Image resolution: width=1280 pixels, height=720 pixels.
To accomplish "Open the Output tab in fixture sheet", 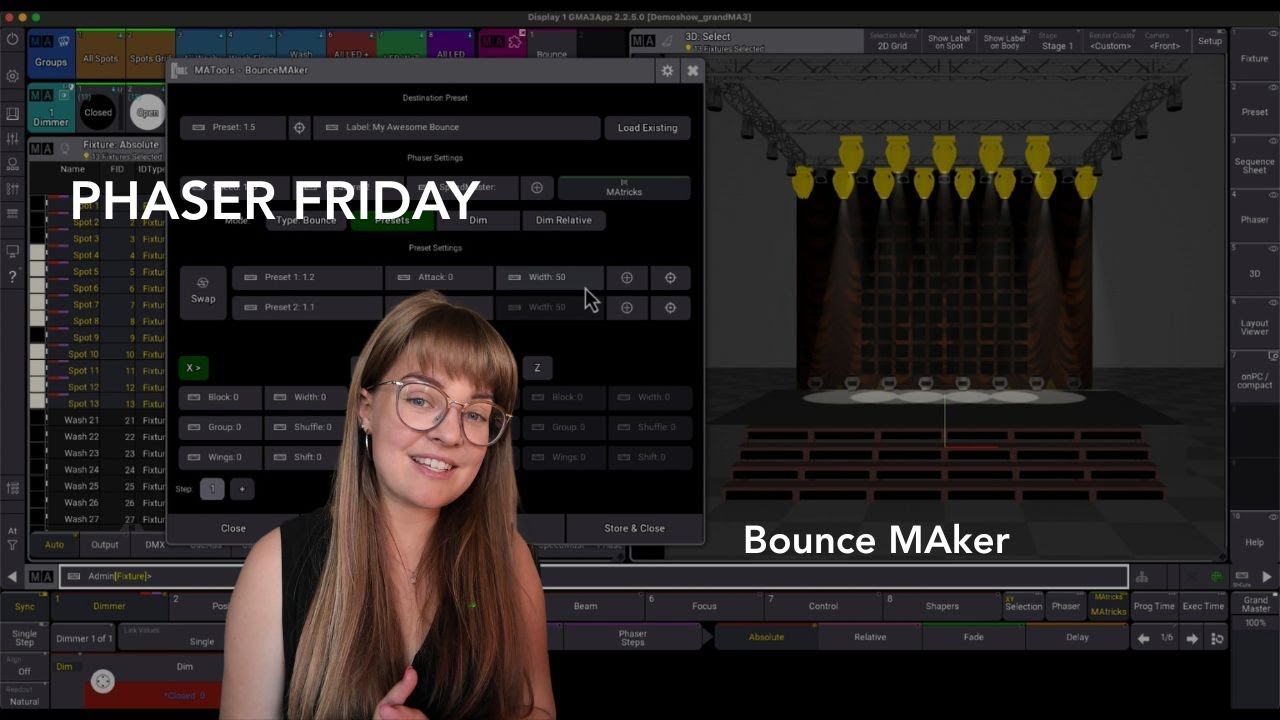I will pyautogui.click(x=105, y=545).
